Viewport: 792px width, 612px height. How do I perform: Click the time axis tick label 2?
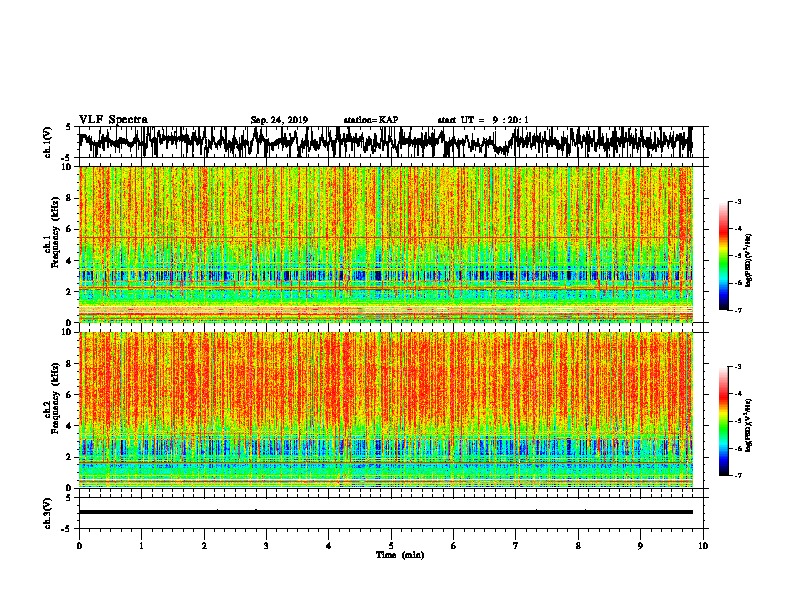click(x=204, y=546)
